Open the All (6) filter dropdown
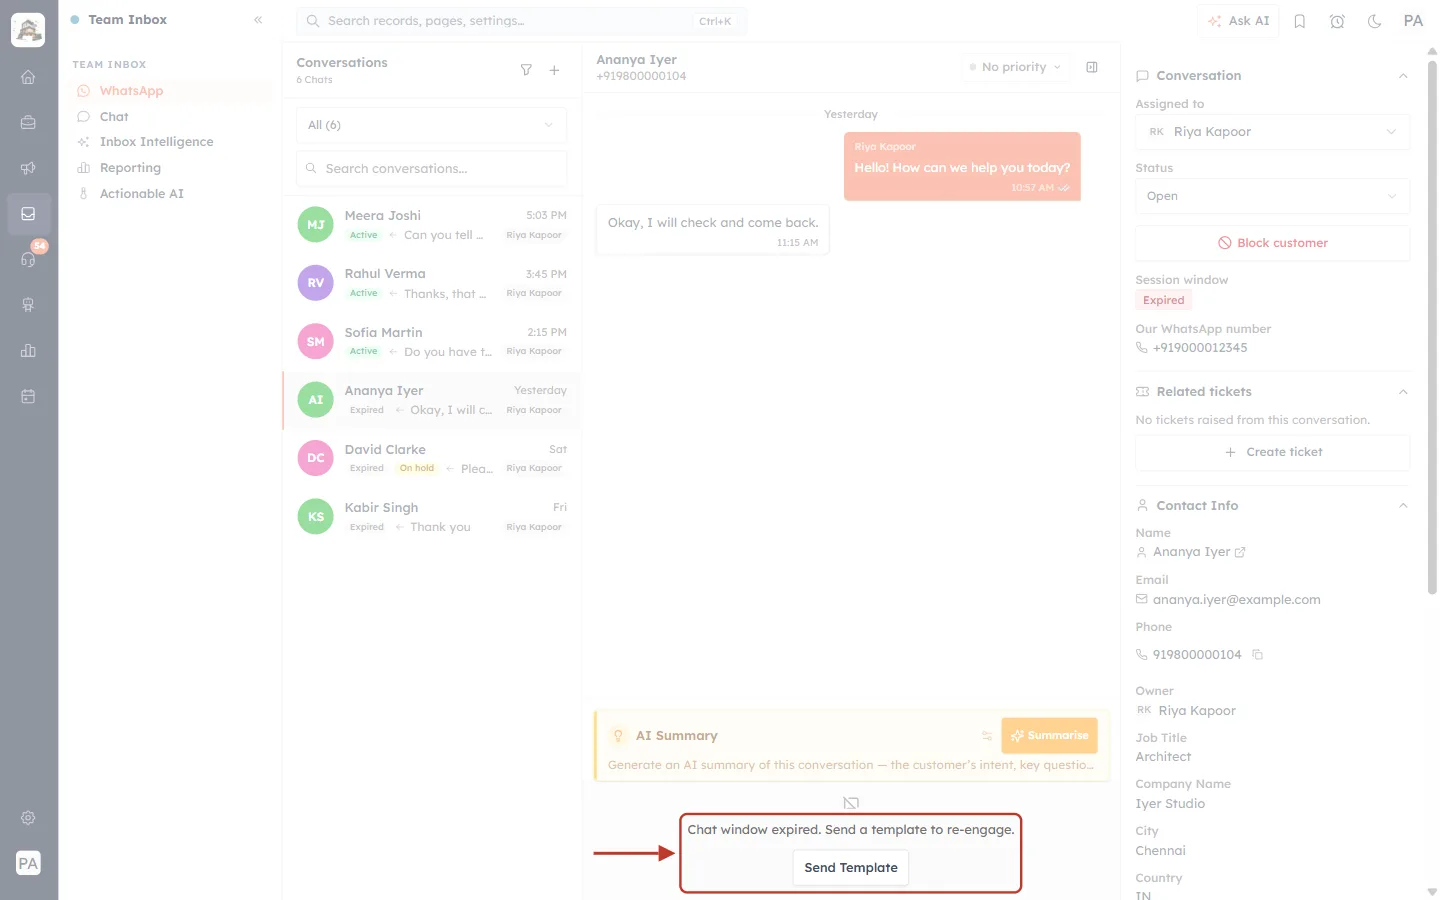 click(x=431, y=125)
